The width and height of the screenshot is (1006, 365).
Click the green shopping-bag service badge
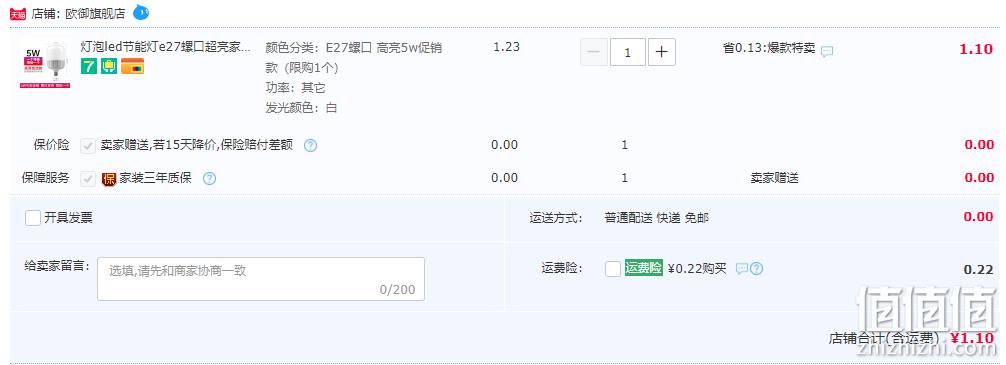click(x=109, y=66)
